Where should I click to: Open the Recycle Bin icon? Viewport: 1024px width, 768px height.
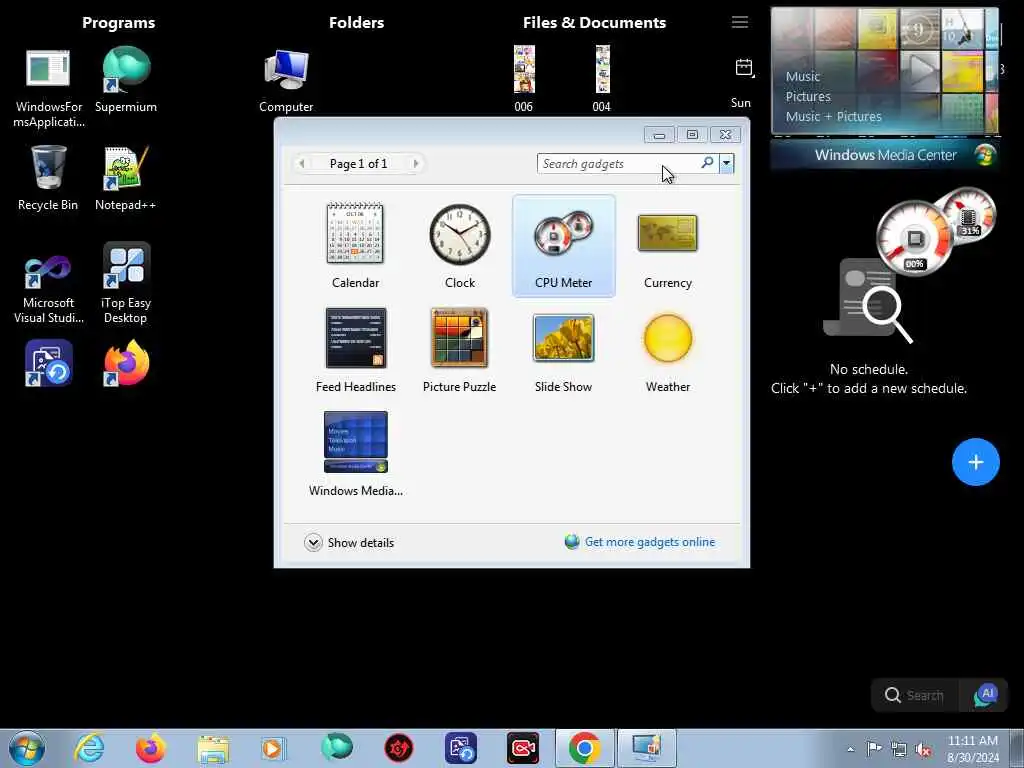(x=48, y=178)
